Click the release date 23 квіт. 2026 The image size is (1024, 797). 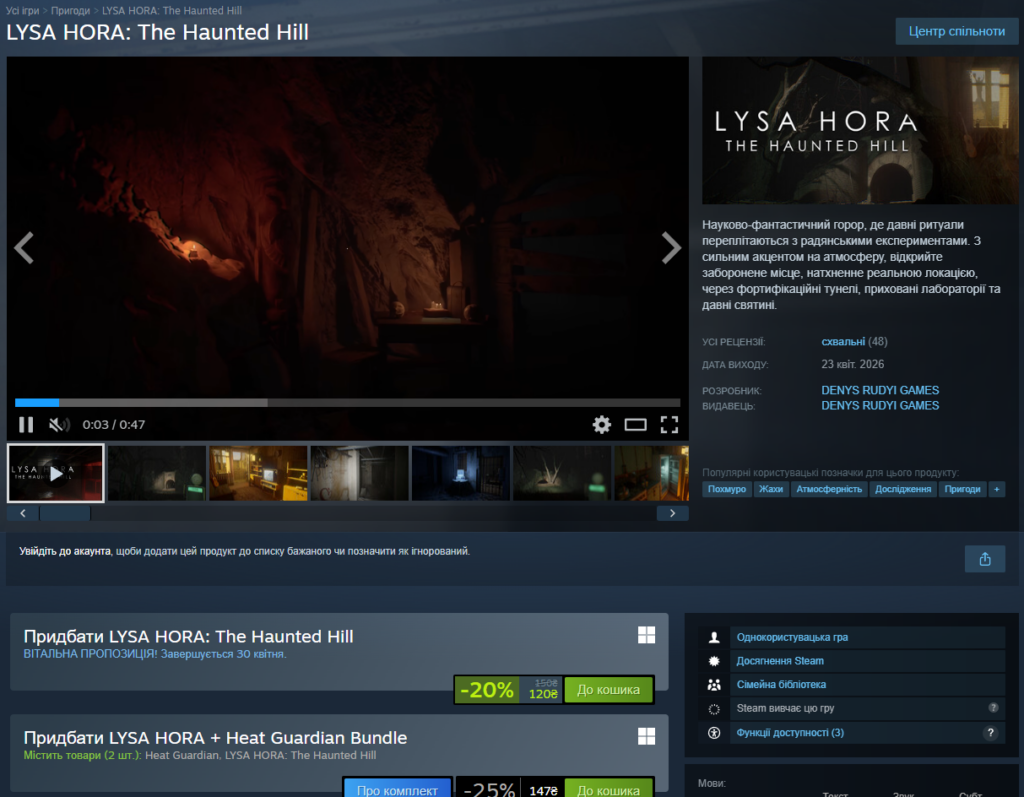852,365
